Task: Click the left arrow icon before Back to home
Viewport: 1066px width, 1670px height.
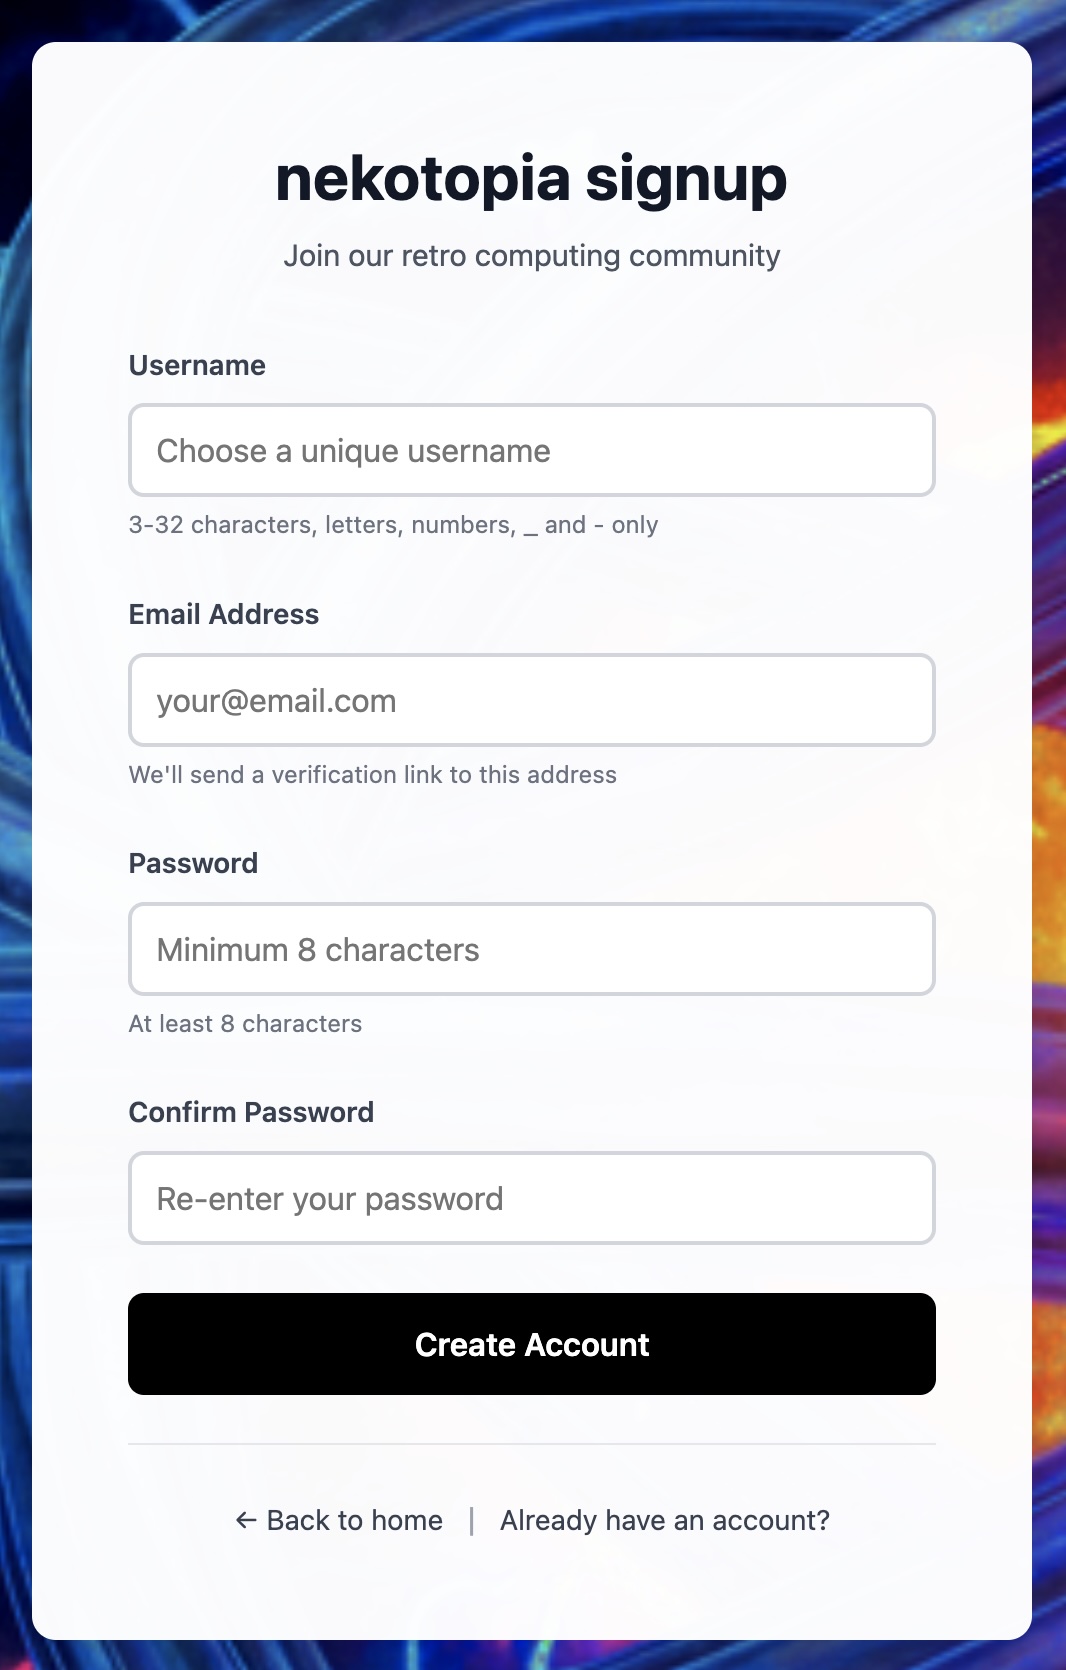Action: 245,1521
